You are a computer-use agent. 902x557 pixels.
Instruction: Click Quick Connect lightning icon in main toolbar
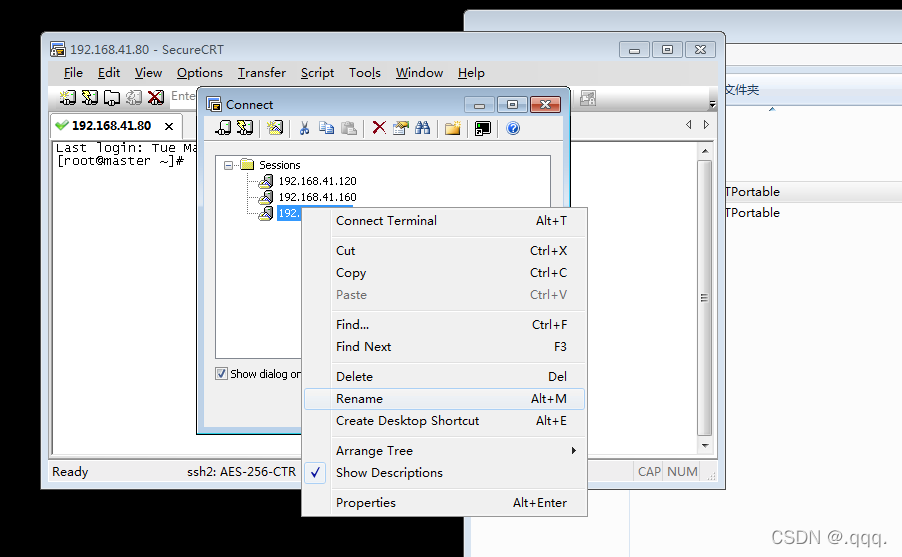click(x=89, y=97)
